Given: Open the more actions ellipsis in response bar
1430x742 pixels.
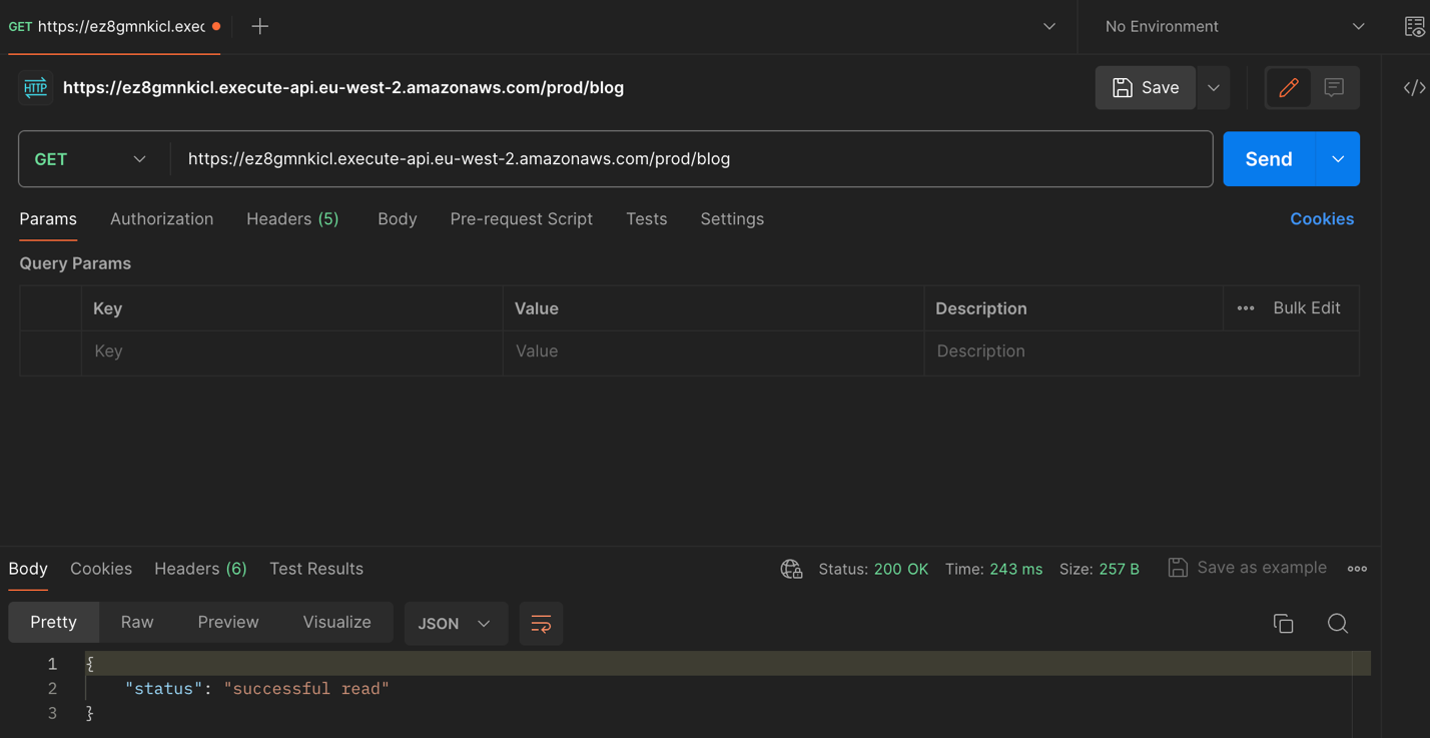Looking at the screenshot, I should (1357, 568).
